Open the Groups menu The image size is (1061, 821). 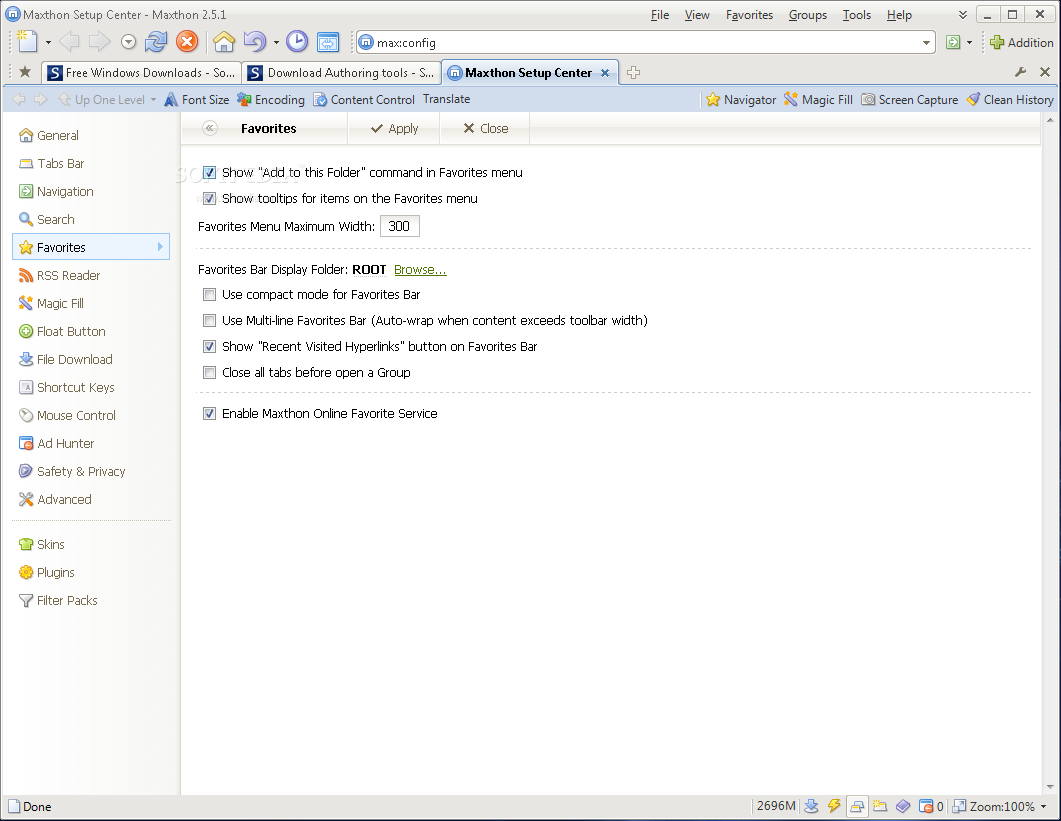[807, 15]
